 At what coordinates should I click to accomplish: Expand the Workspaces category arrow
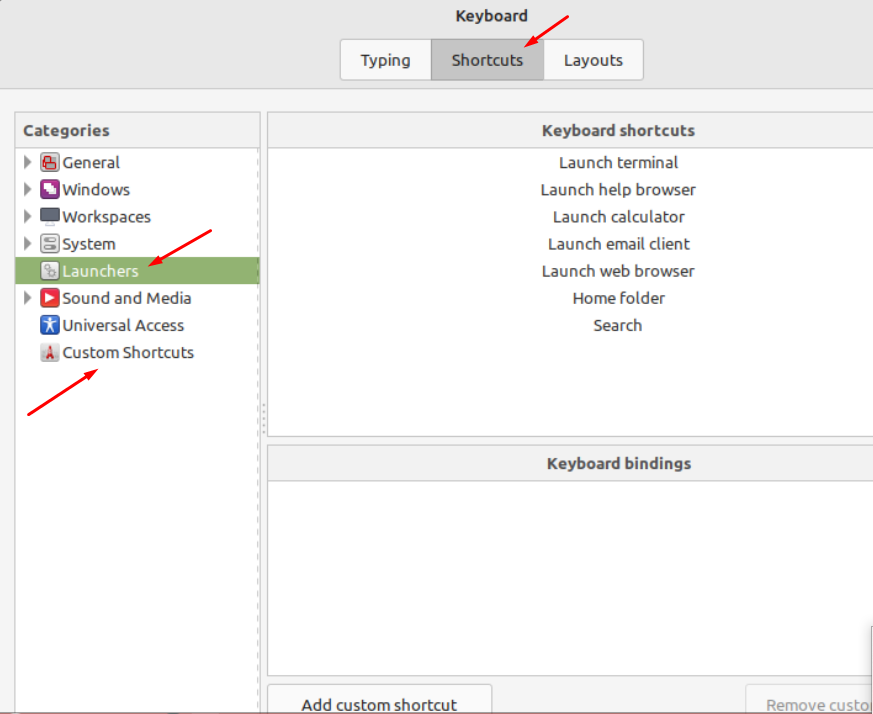coord(27,217)
